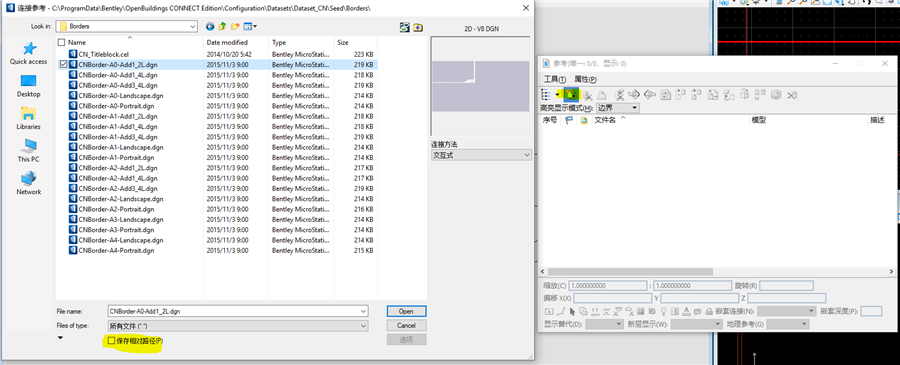Open the 工具 menu in References window

[554, 79]
